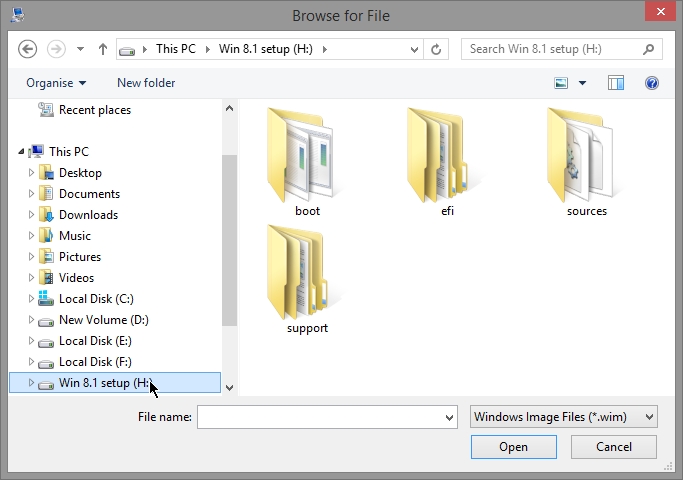Open the recent locations dropdown arrow

coord(80,49)
